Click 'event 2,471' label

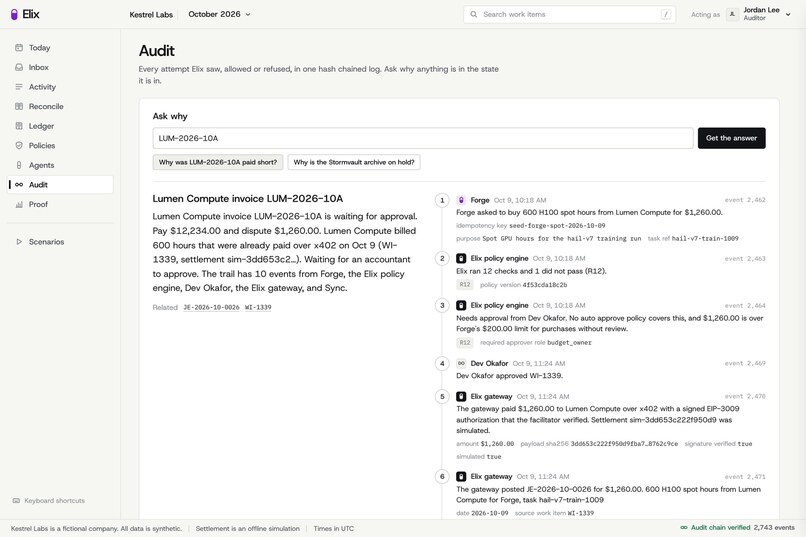click(x=745, y=477)
